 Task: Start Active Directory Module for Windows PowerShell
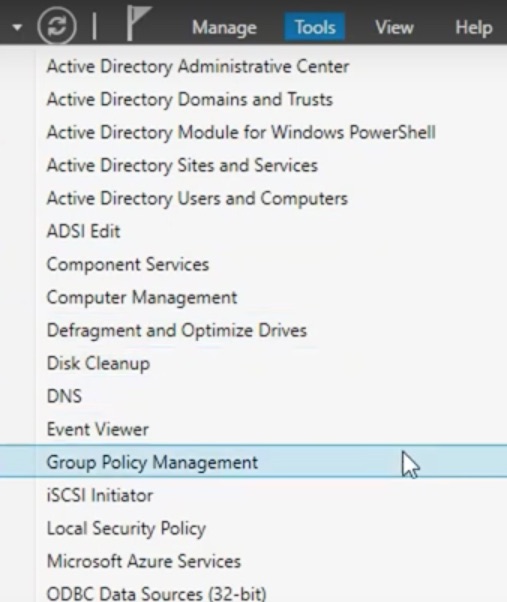(241, 133)
